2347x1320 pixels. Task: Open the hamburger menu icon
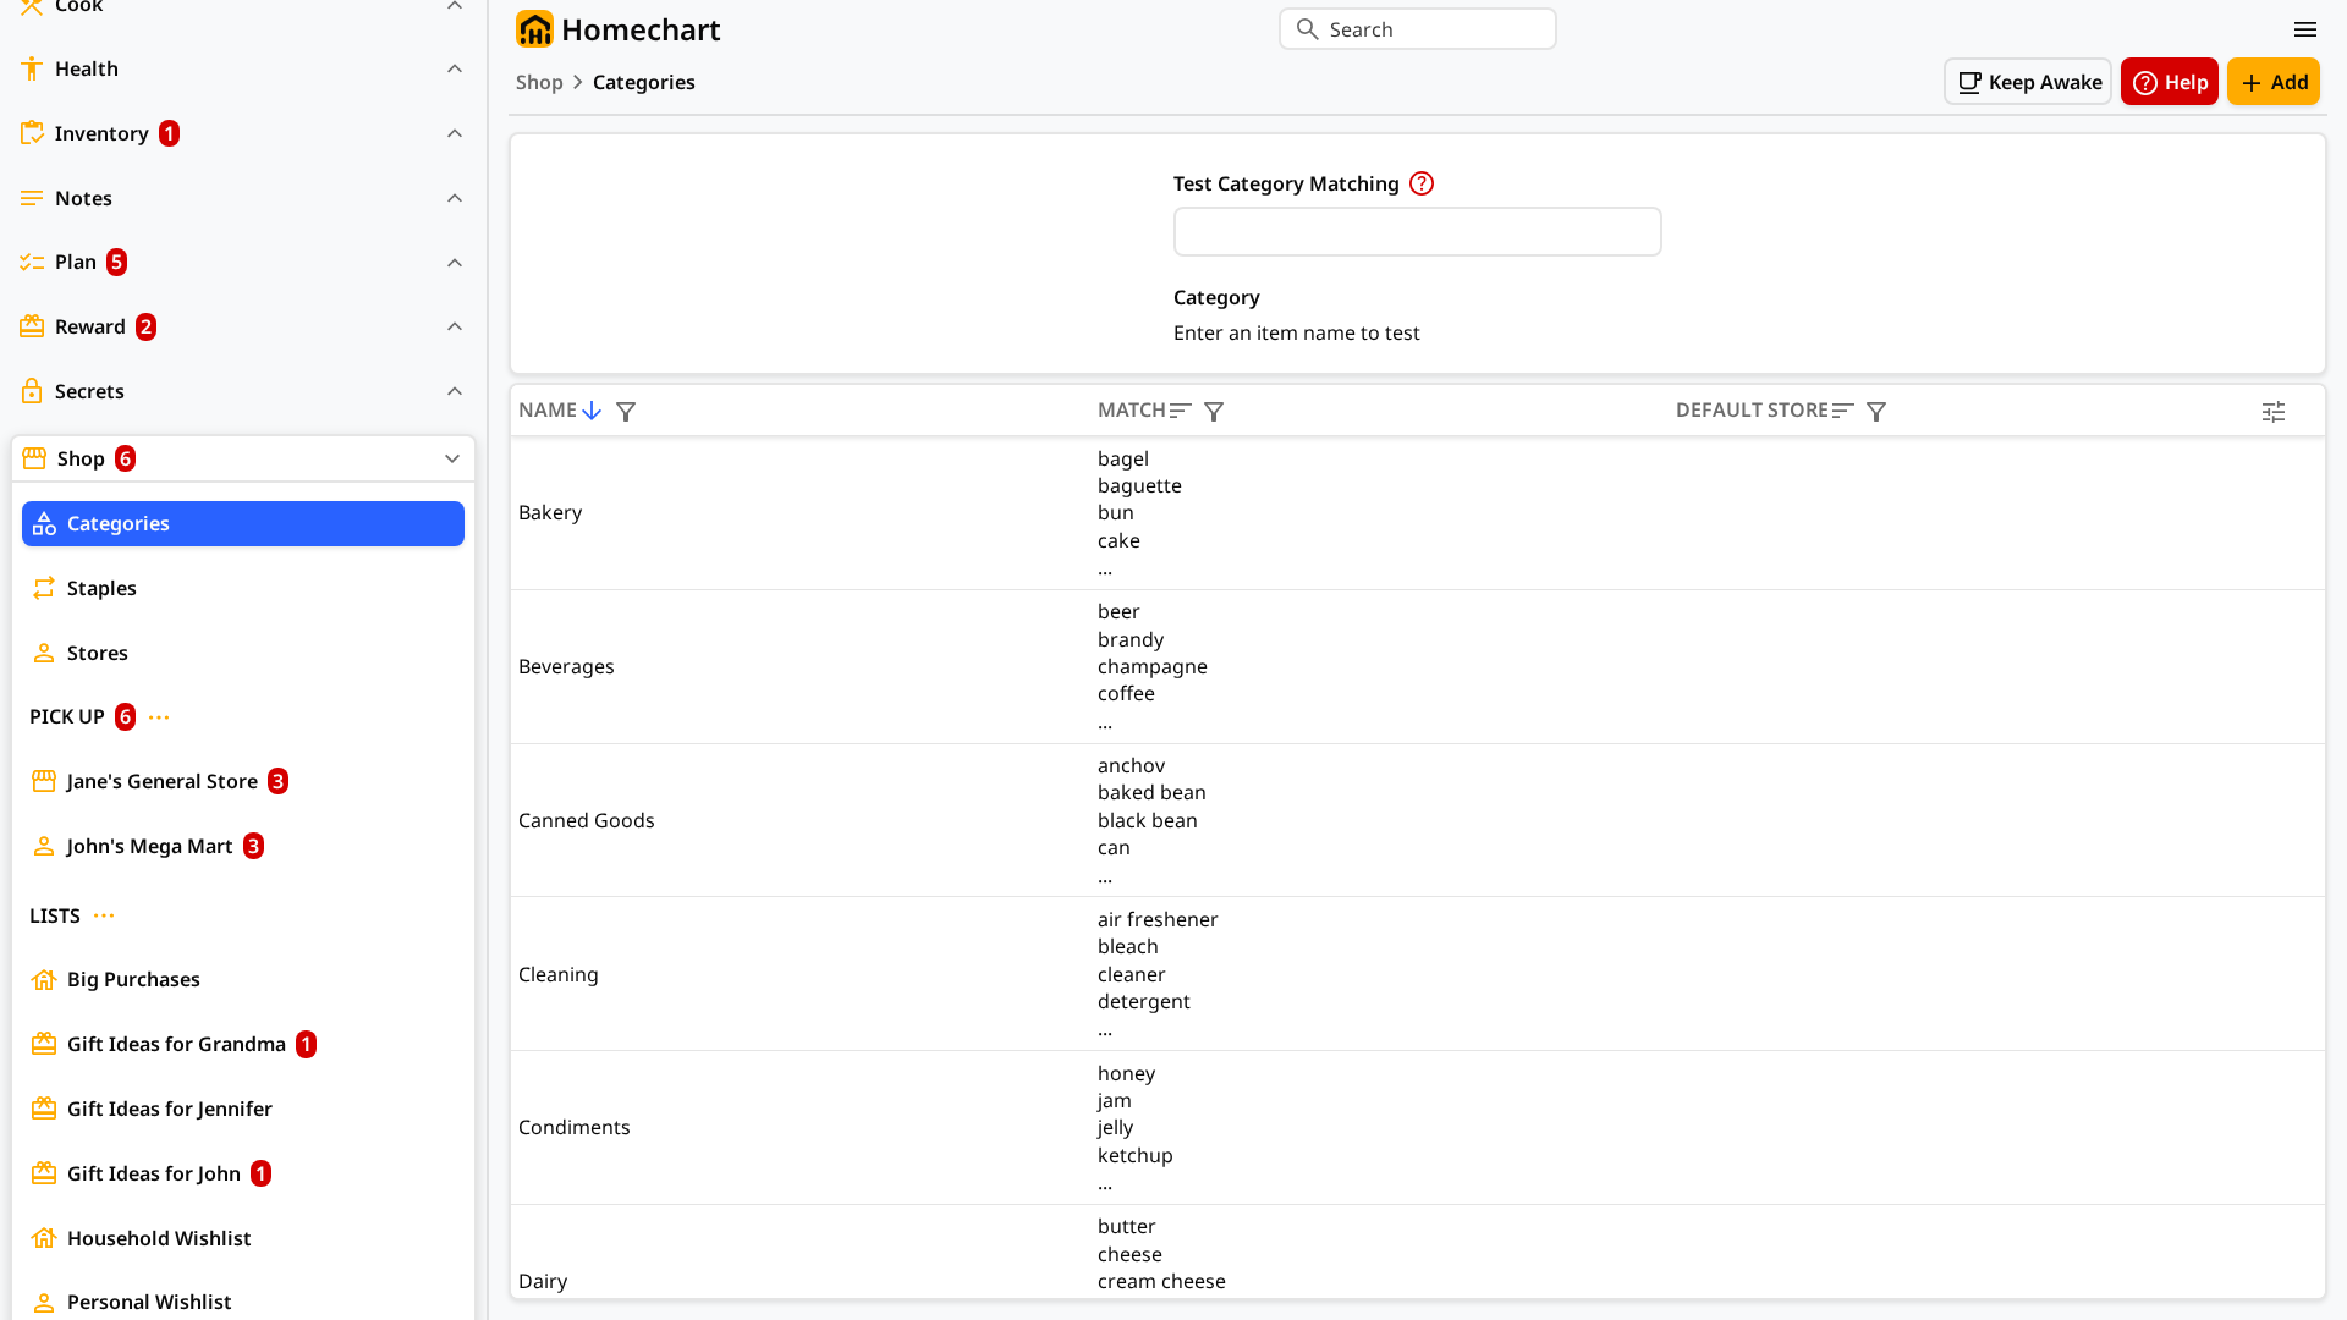(x=2304, y=30)
